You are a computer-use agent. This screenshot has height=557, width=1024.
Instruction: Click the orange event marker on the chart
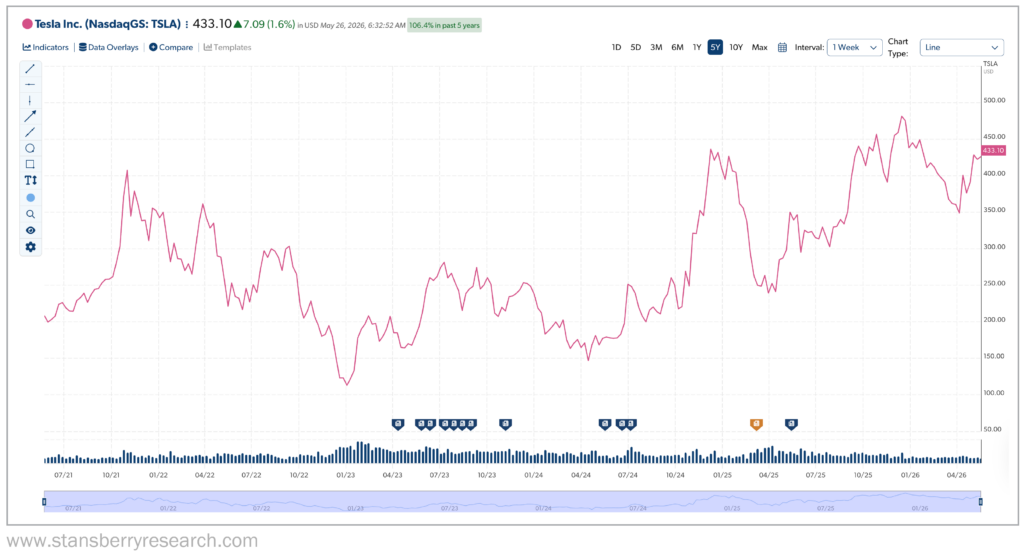click(x=756, y=424)
